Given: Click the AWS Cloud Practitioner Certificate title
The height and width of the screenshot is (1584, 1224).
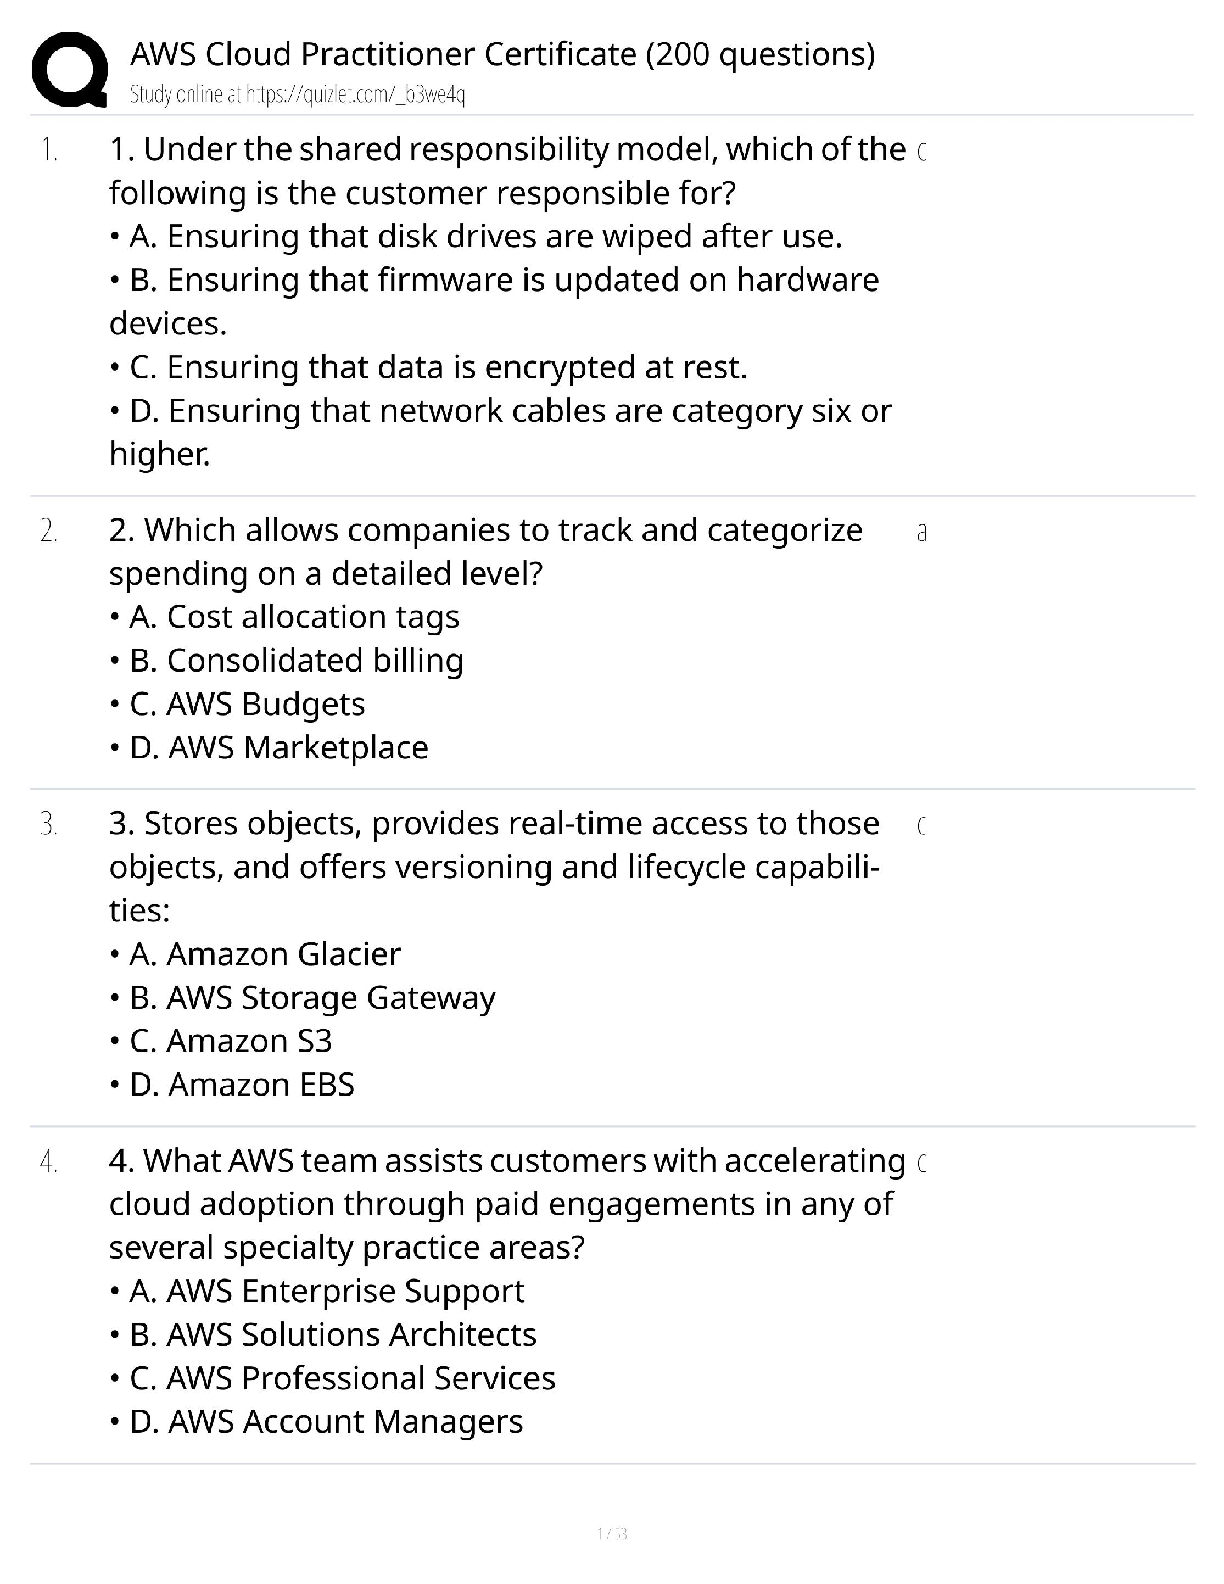Looking at the screenshot, I should (x=502, y=53).
